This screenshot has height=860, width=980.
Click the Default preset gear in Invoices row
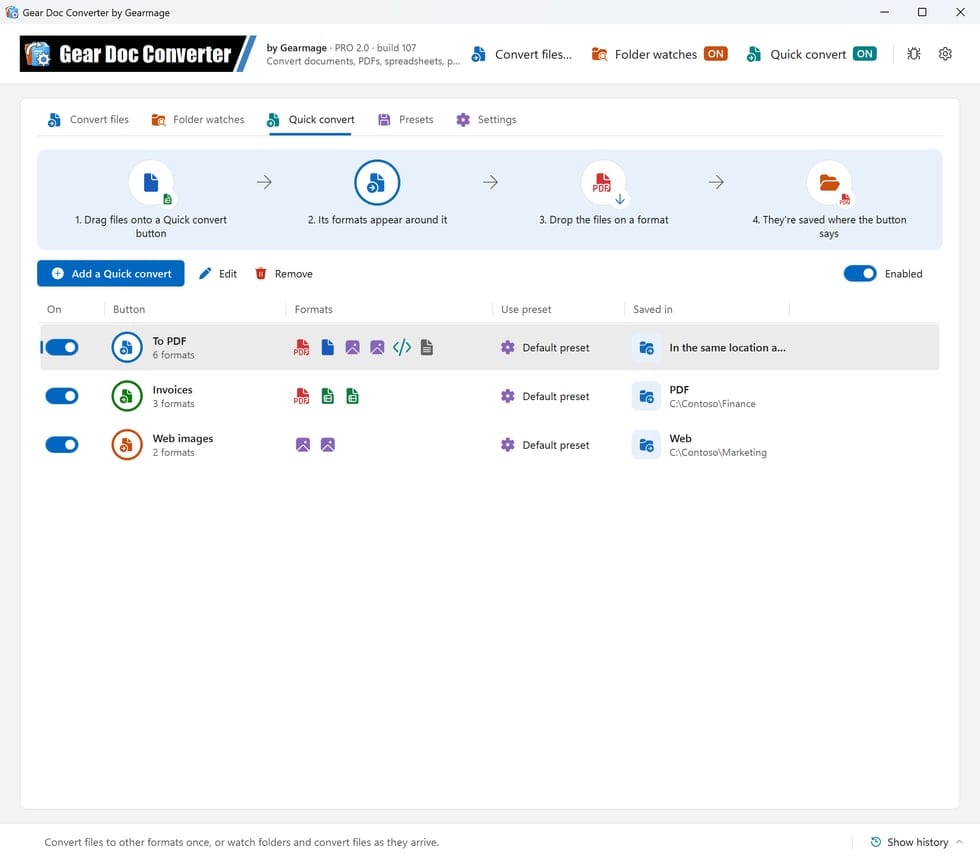(x=508, y=396)
